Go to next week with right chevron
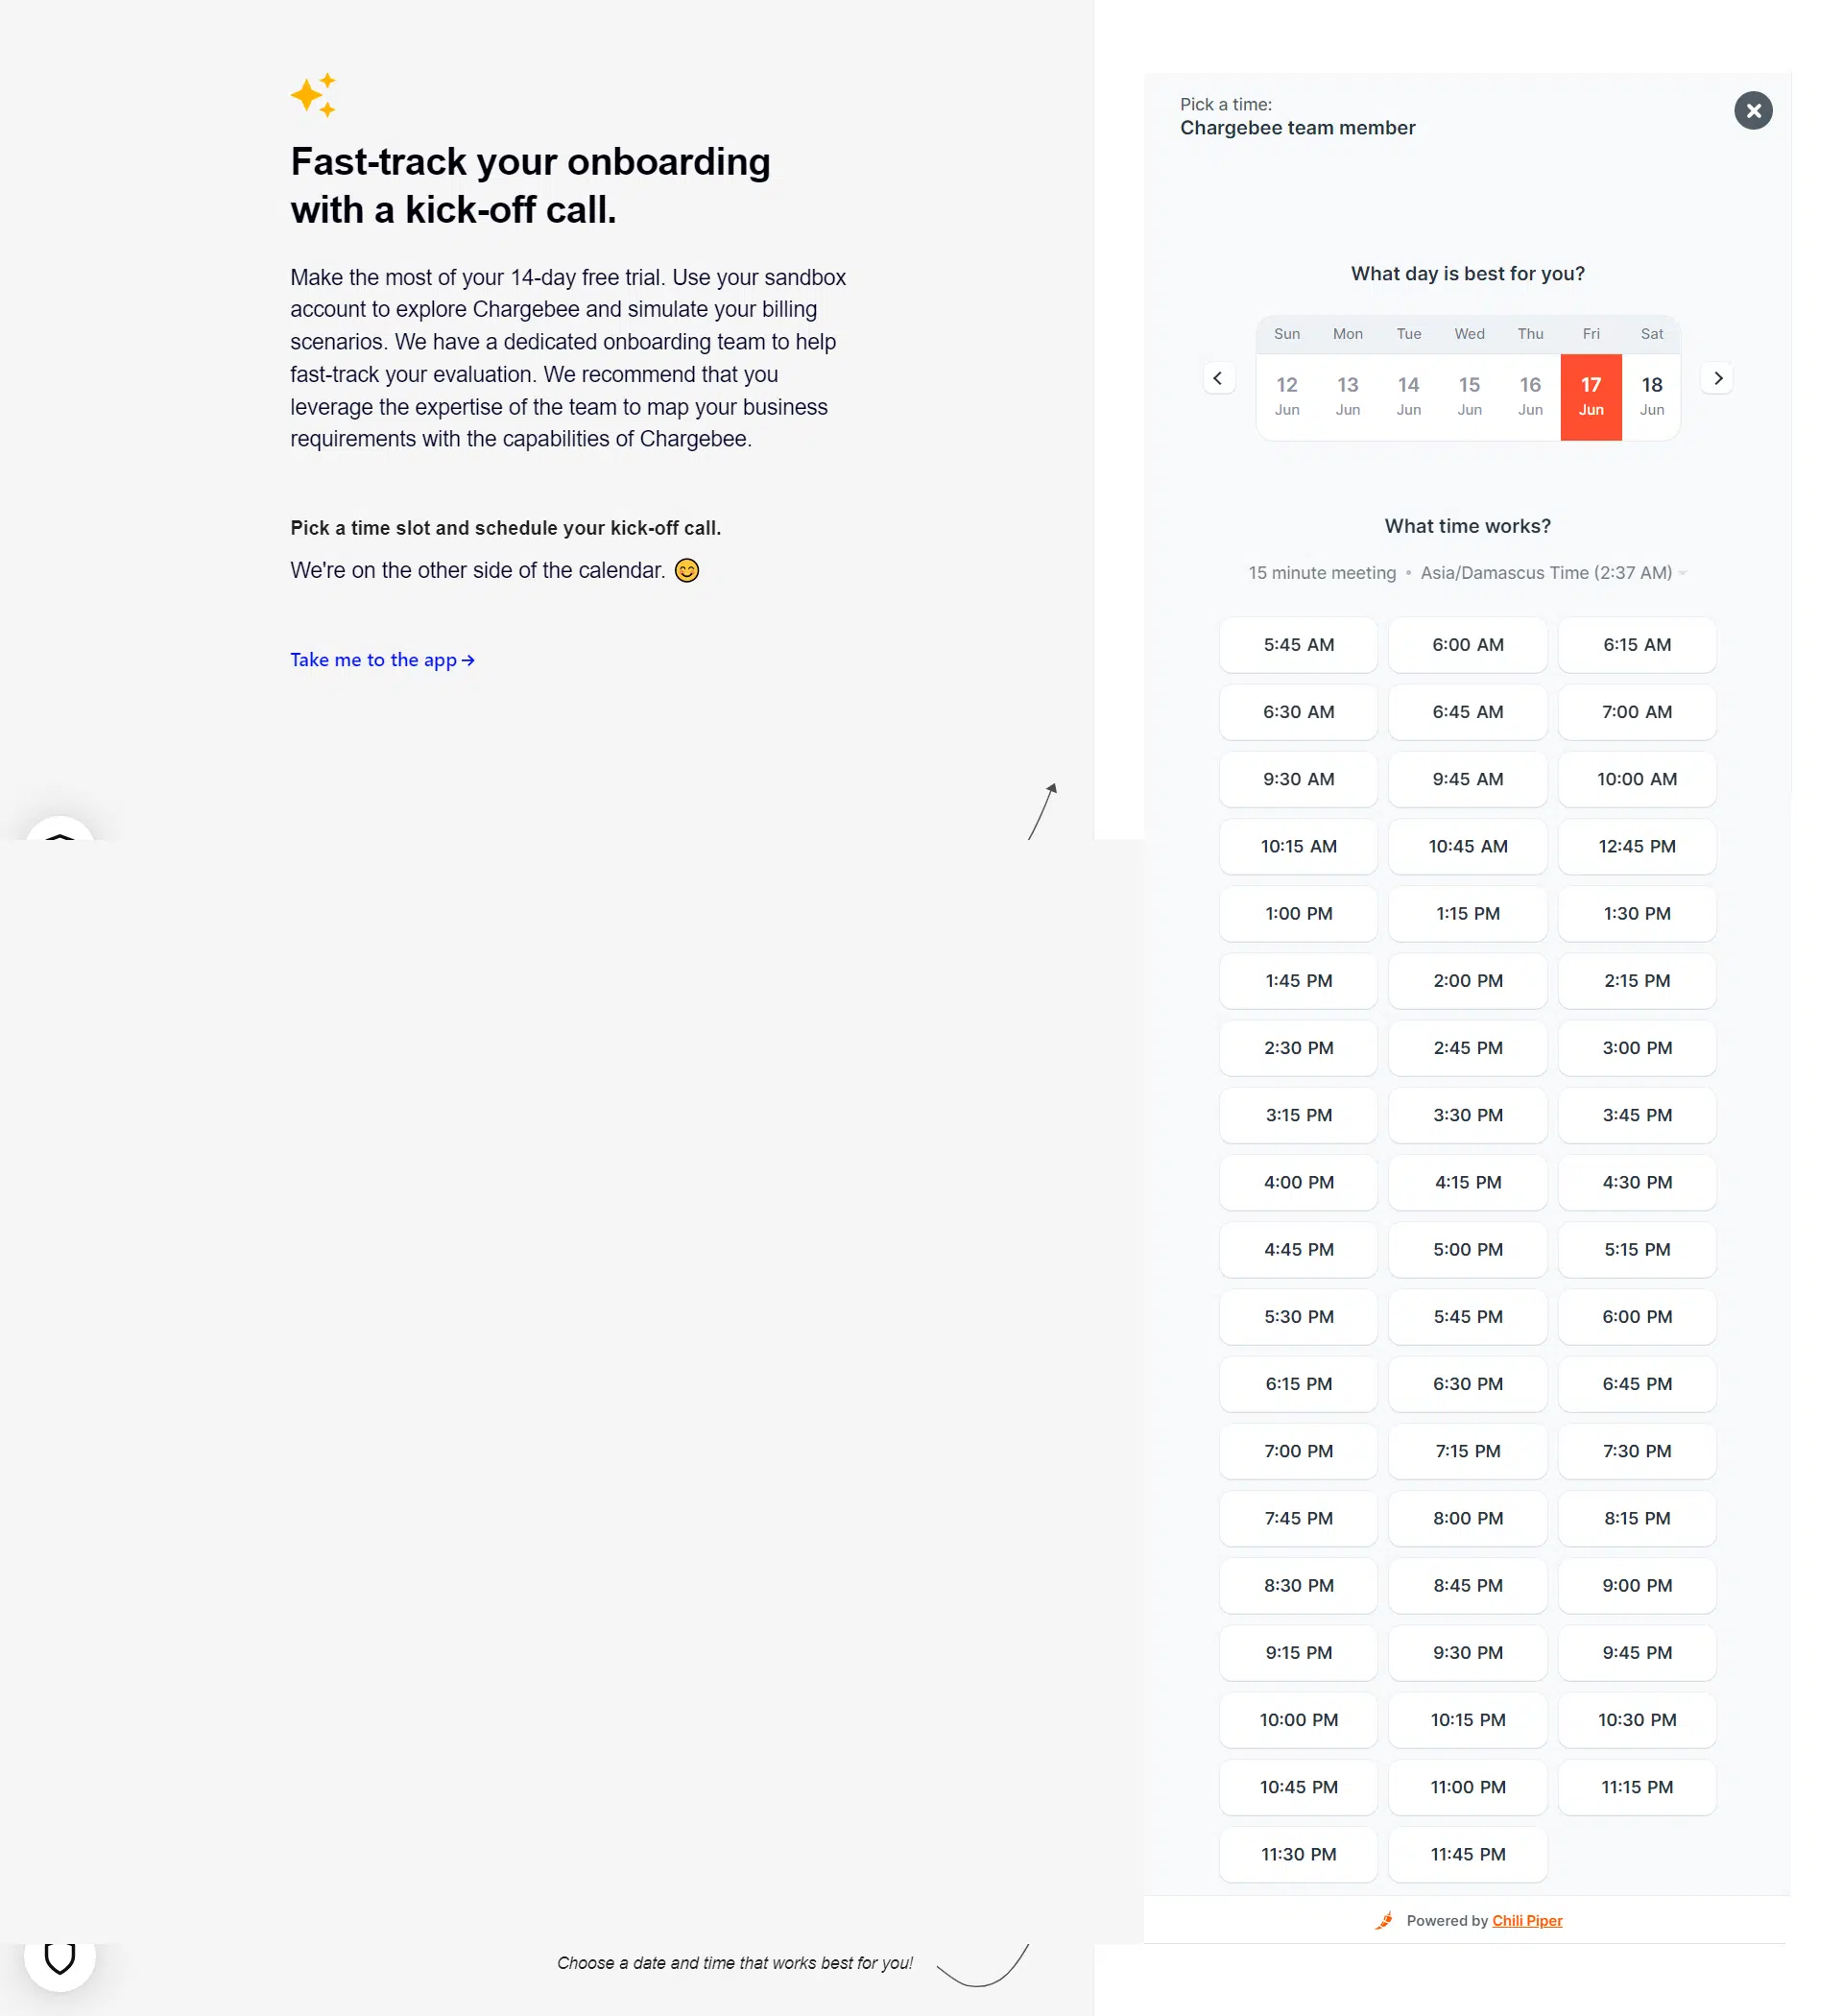 pyautogui.click(x=1717, y=378)
